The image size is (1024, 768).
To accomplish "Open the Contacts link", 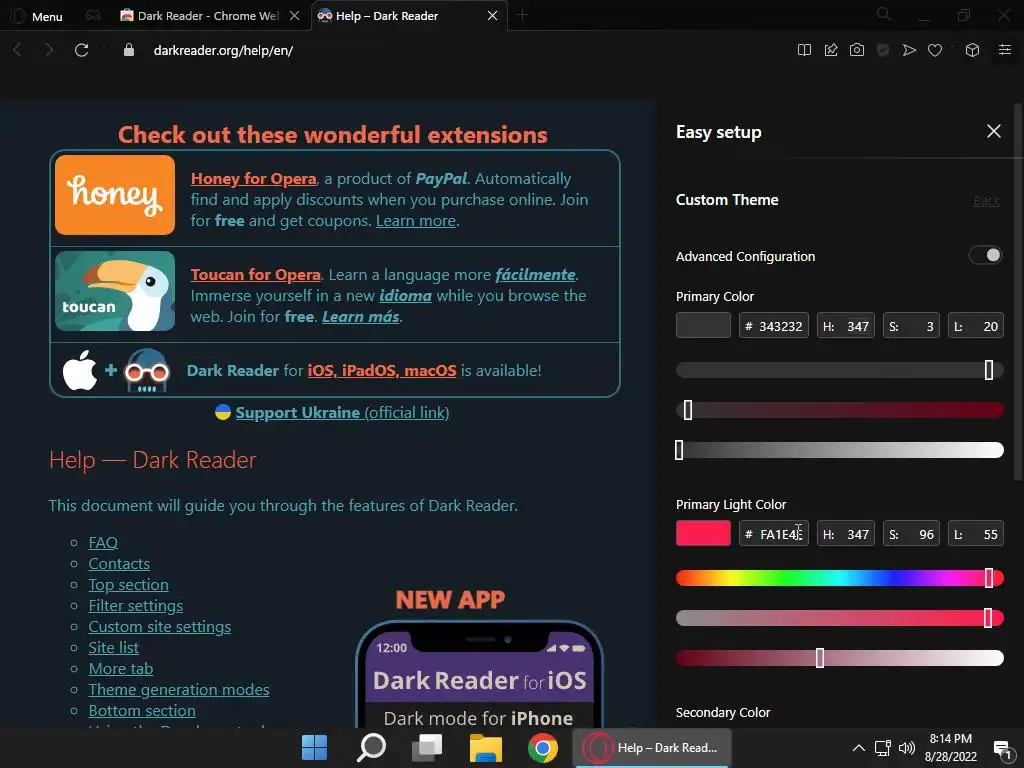I will tap(119, 564).
